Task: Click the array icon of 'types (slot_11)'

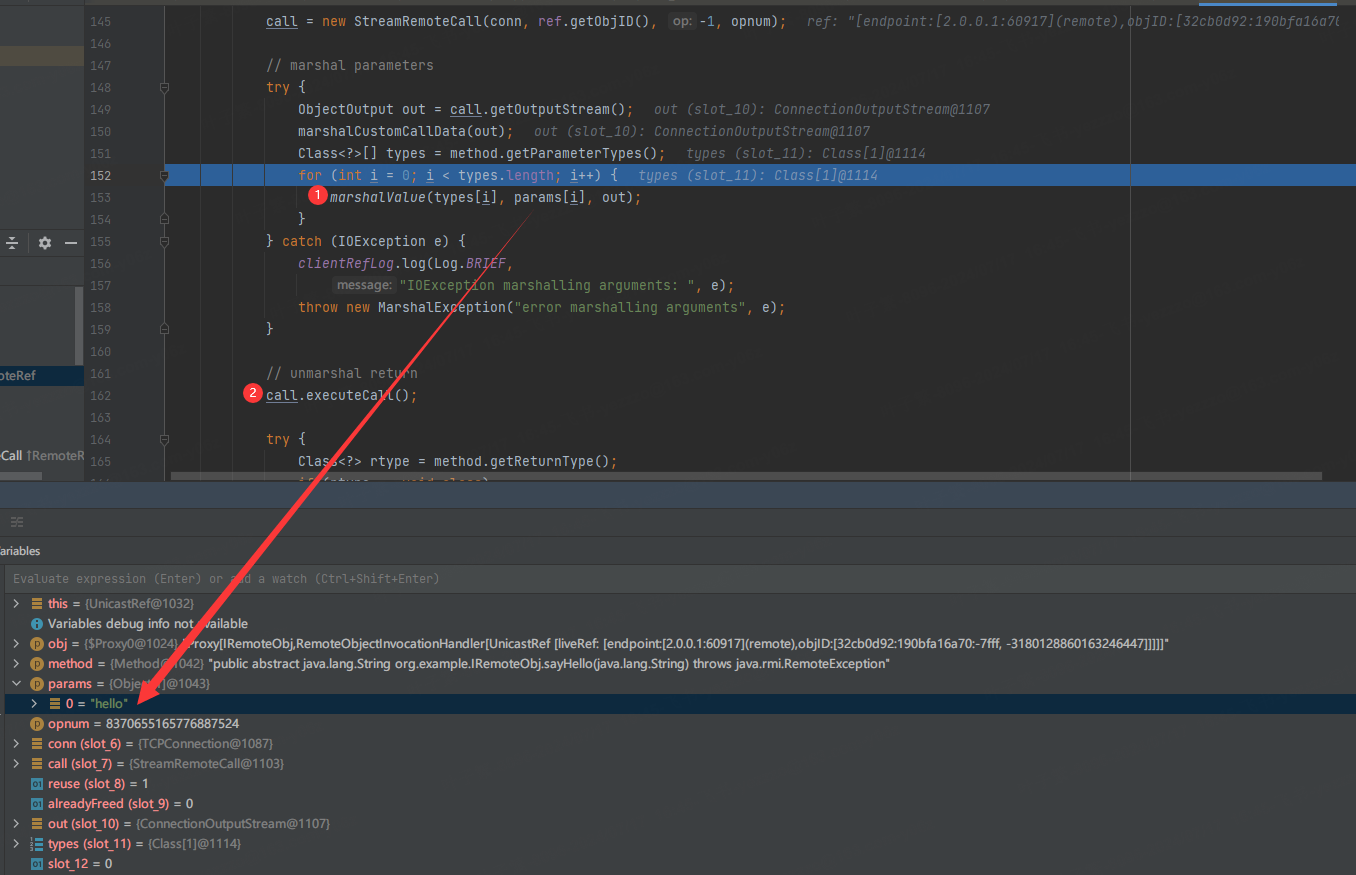Action: point(37,844)
